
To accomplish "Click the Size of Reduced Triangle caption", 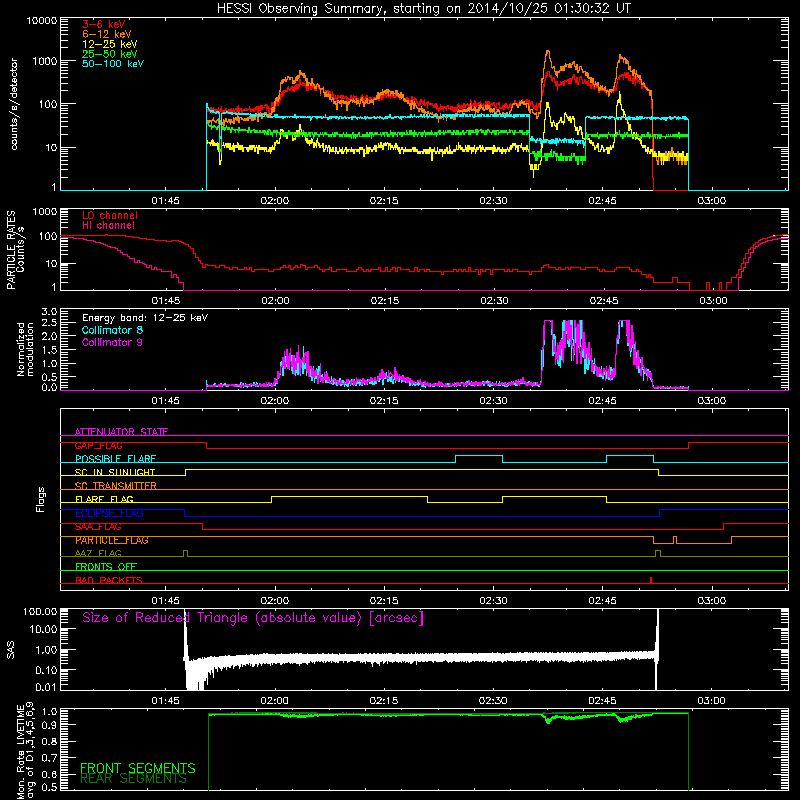I will click(x=253, y=618).
